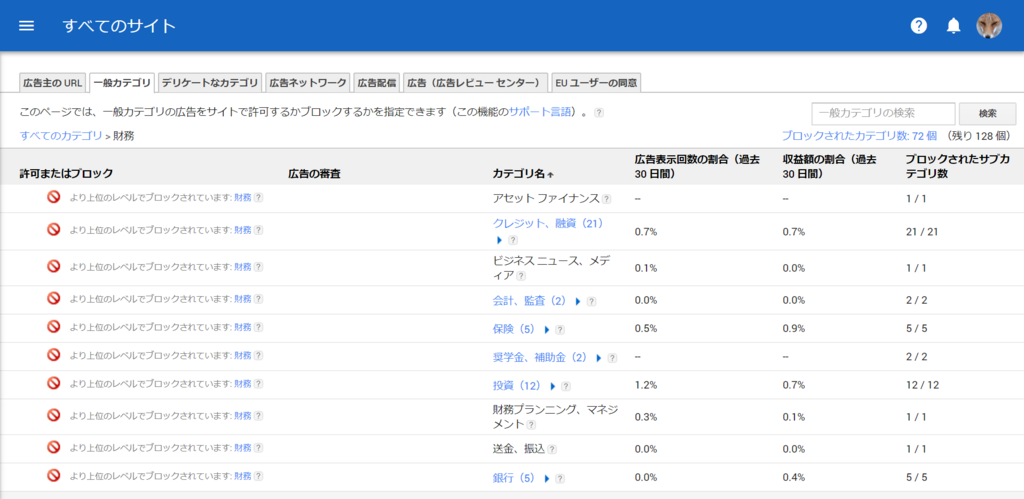1024x499 pixels.
Task: Open help tooltip next to 投資 category
Action: tap(566, 387)
